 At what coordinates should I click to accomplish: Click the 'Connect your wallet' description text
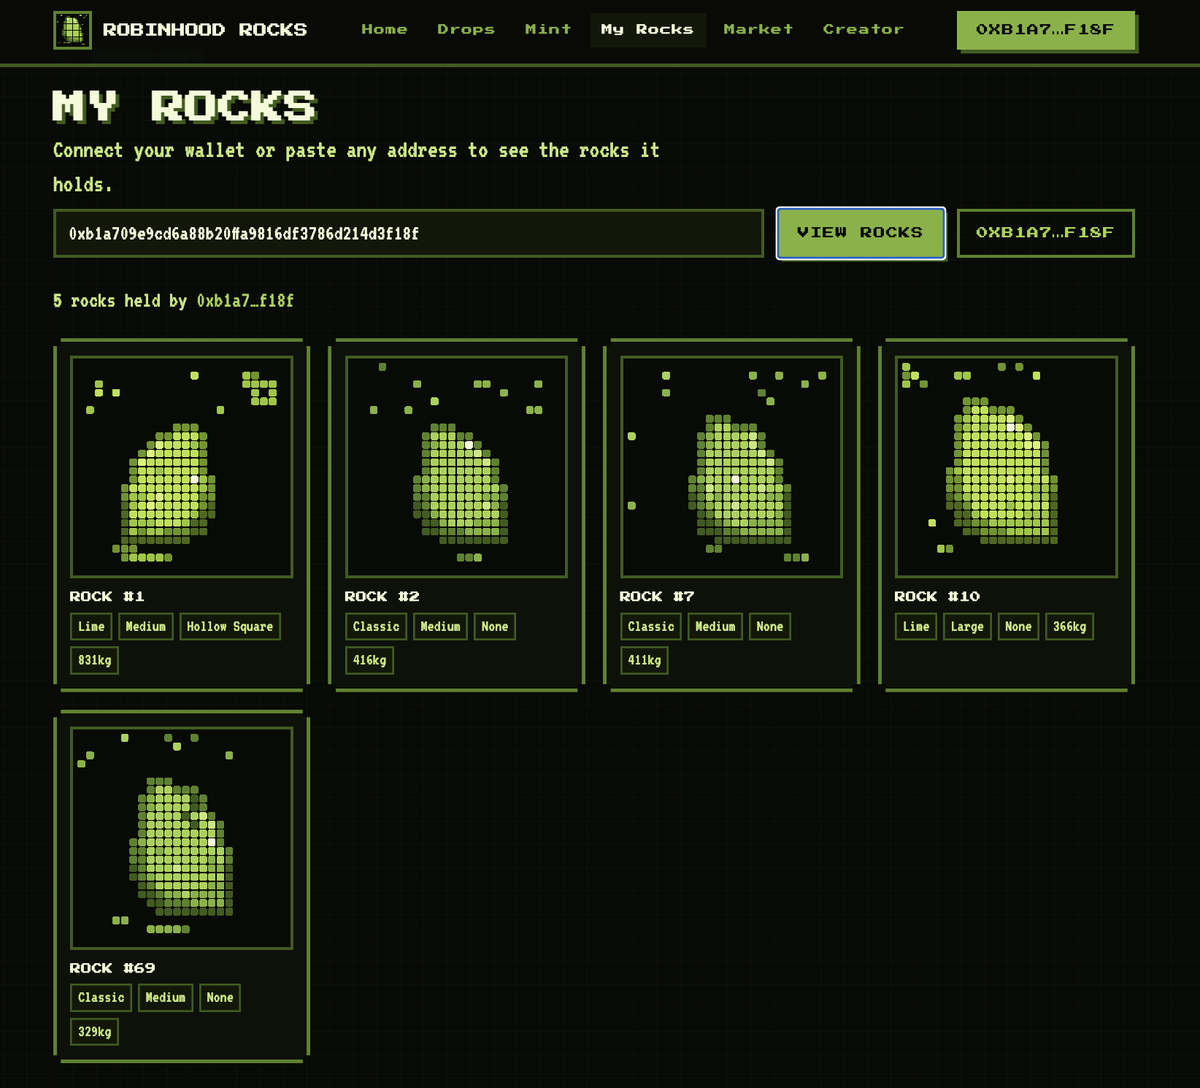pyautogui.click(x=357, y=167)
